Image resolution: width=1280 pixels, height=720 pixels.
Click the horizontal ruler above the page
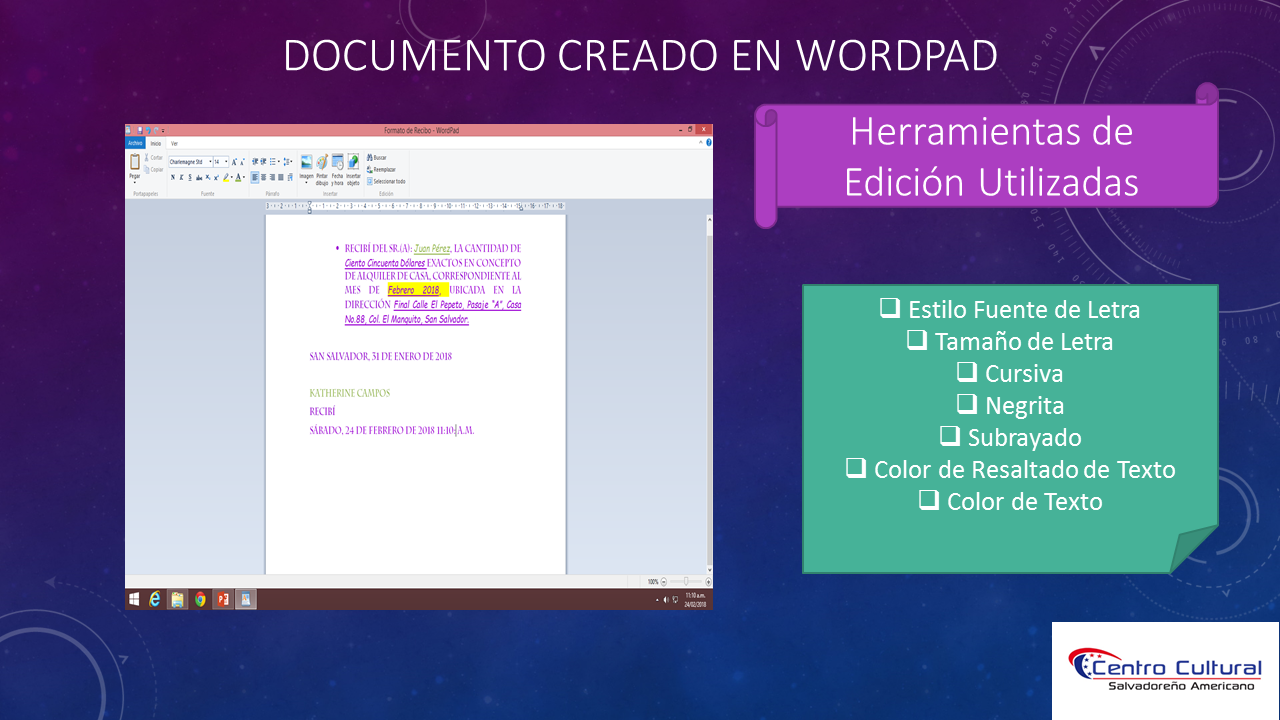[415, 206]
